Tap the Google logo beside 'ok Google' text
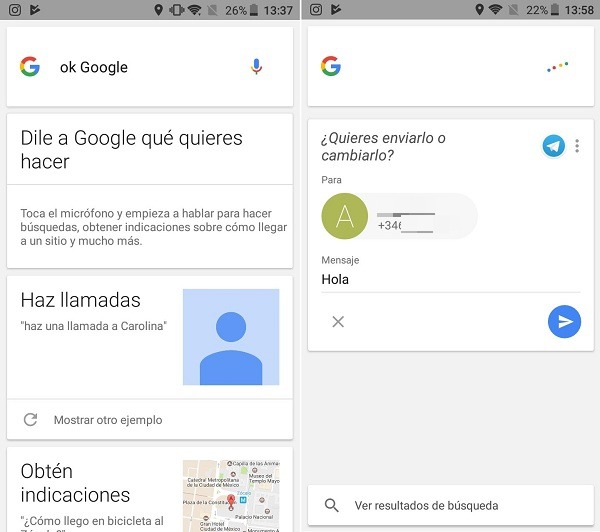The width and height of the screenshot is (600, 532). click(30, 67)
